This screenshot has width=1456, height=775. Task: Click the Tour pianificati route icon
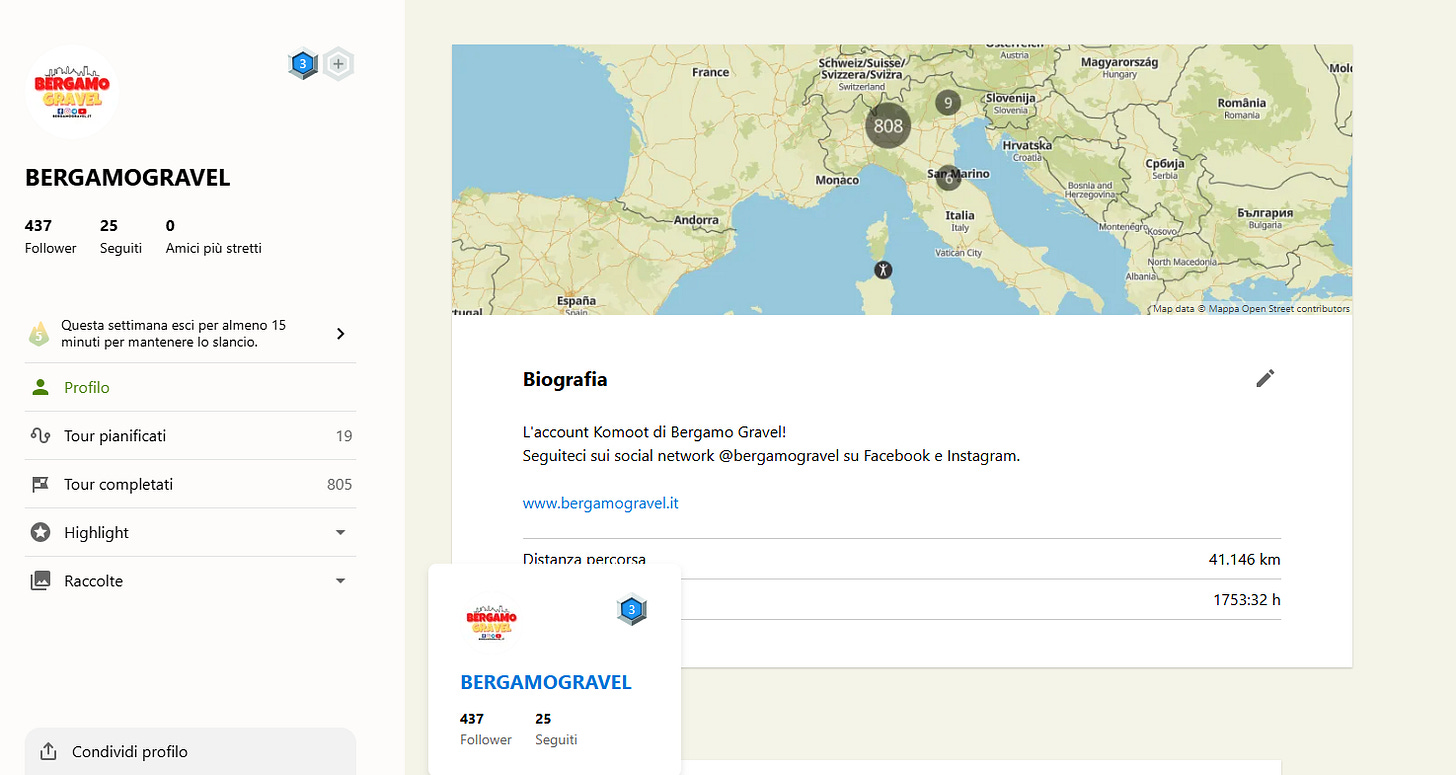pyautogui.click(x=40, y=436)
